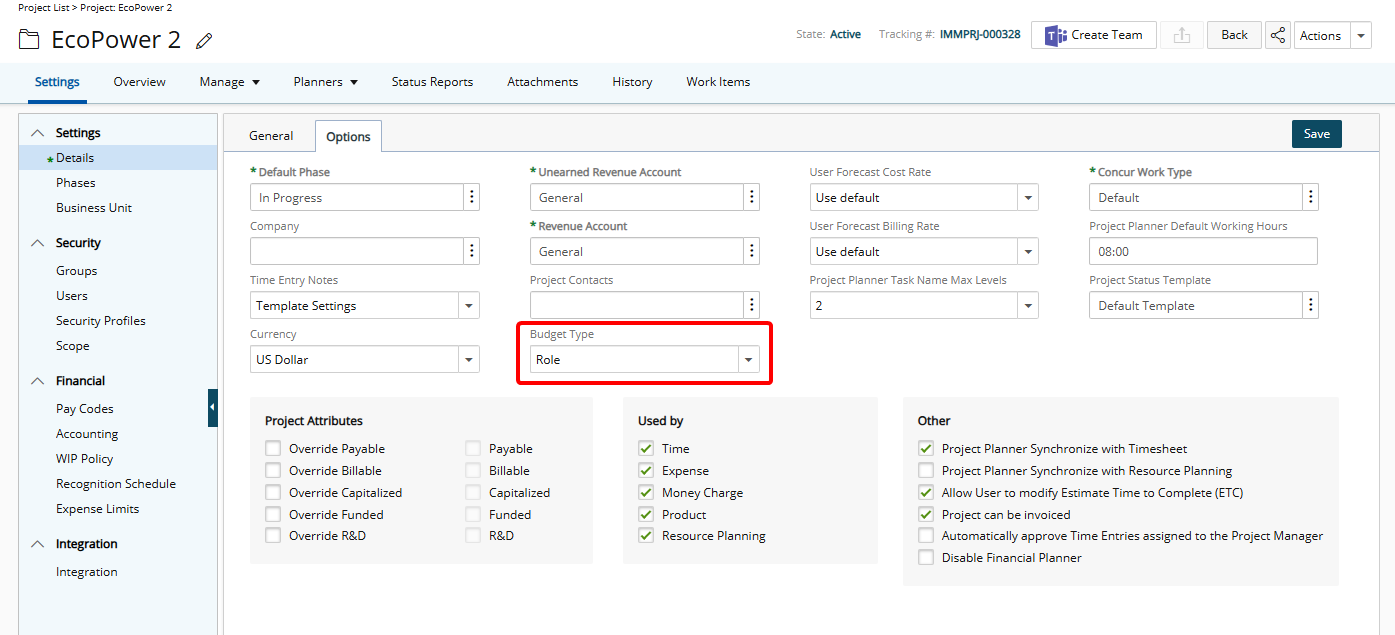
Task: Click the Save button
Action: [1317, 134]
